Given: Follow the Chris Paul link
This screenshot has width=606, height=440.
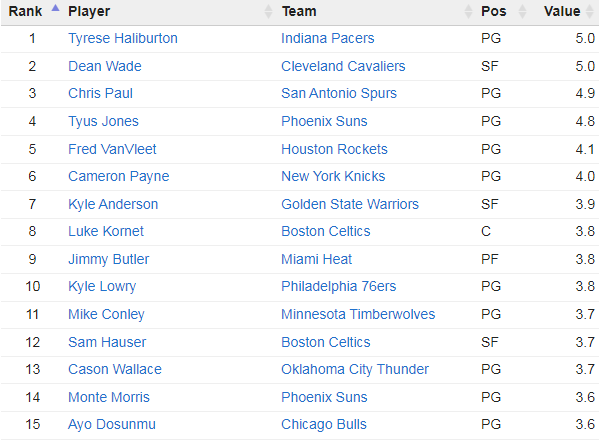Looking at the screenshot, I should (100, 94).
